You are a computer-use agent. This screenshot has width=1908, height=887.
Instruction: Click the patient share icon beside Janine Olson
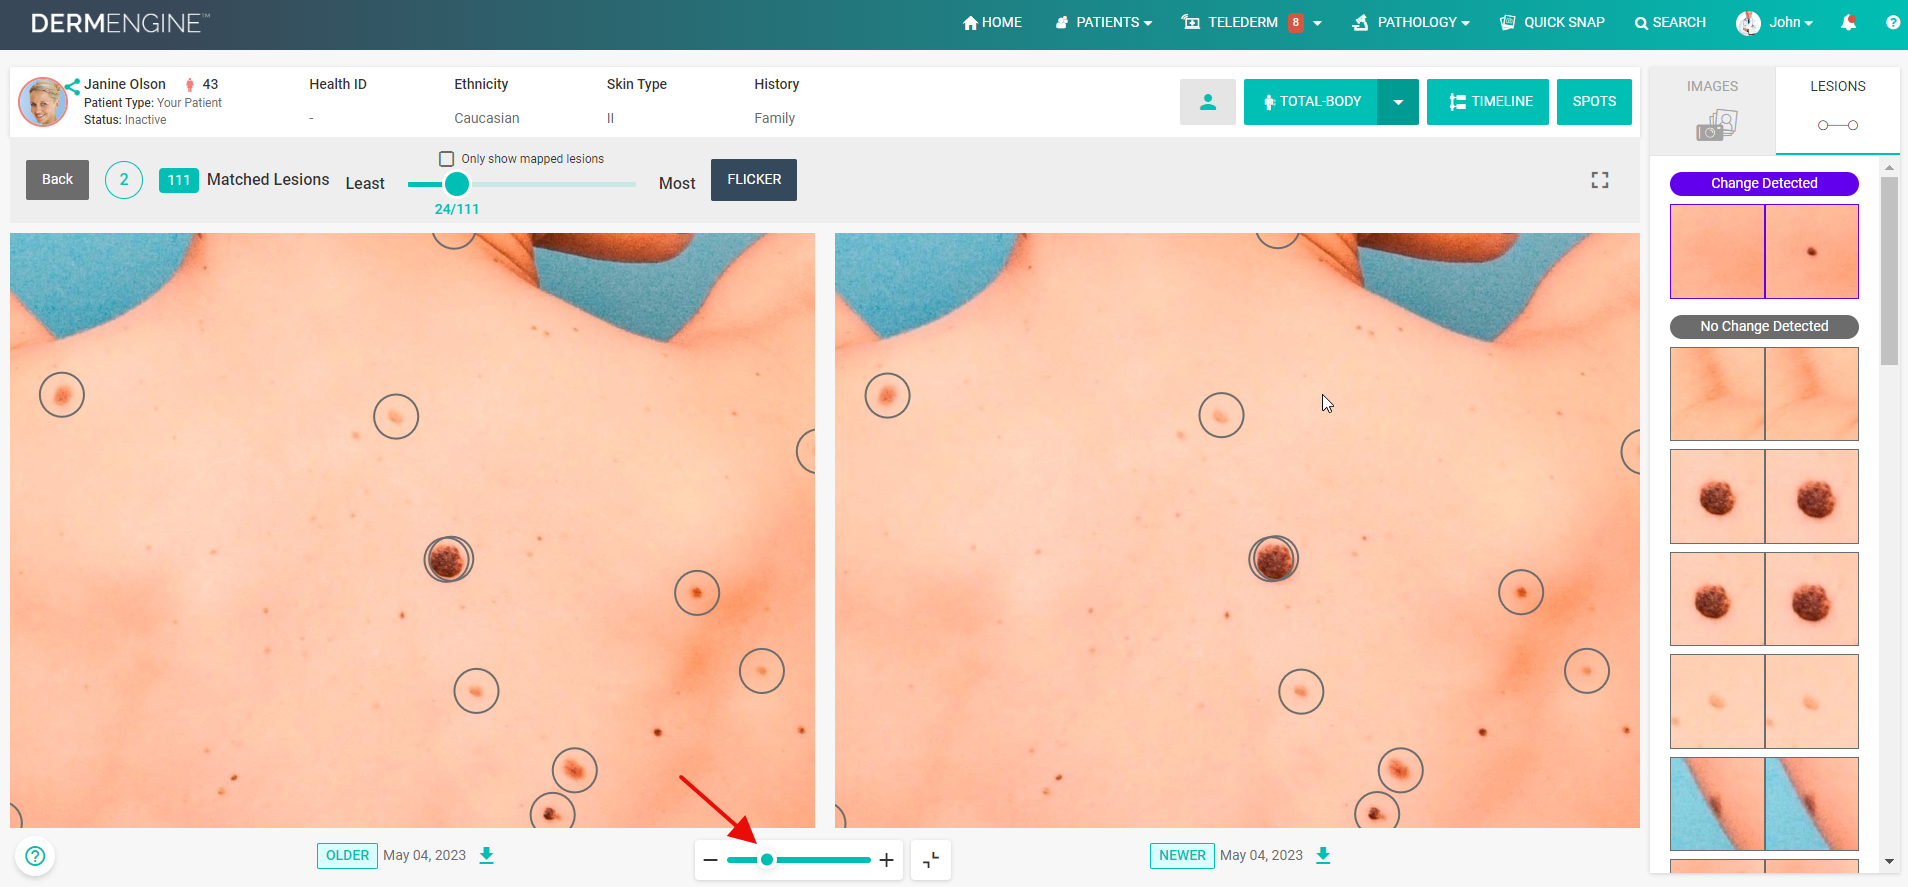pyautogui.click(x=72, y=87)
